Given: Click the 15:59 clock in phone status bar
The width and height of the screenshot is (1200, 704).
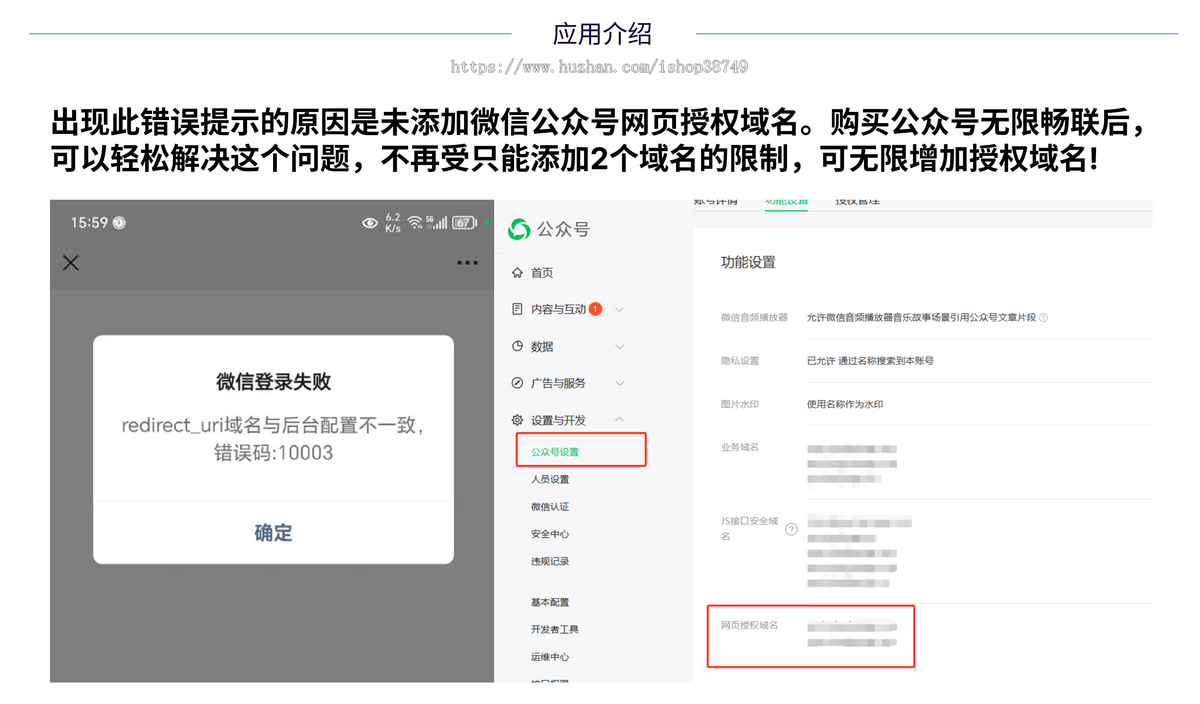Looking at the screenshot, I should point(89,223).
